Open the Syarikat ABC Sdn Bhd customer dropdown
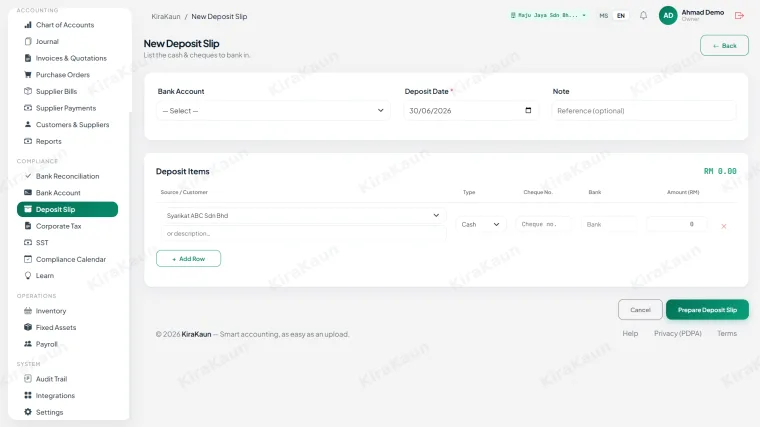760x427 pixels. click(x=303, y=215)
